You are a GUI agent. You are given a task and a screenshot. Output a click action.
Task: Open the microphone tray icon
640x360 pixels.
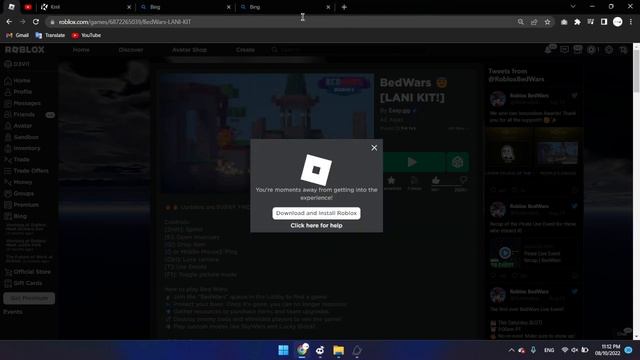[533, 350]
